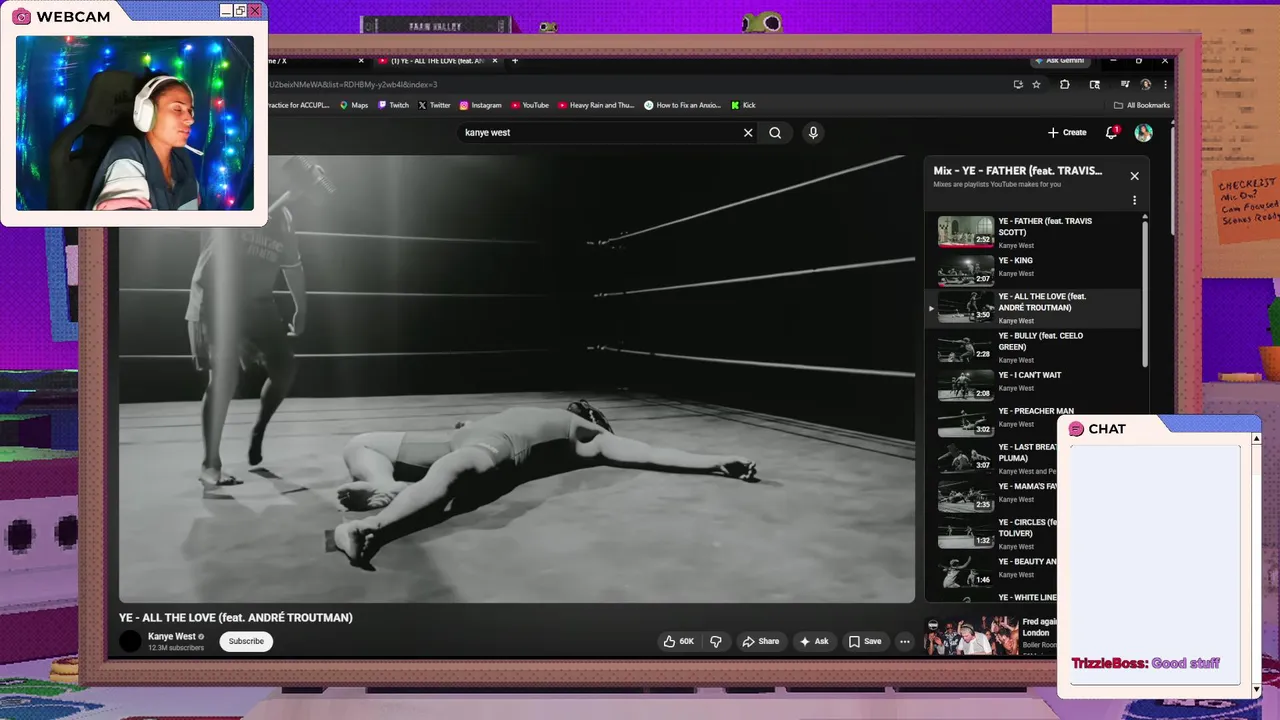Save the video to a playlist
The image size is (1280, 720).
tap(865, 641)
